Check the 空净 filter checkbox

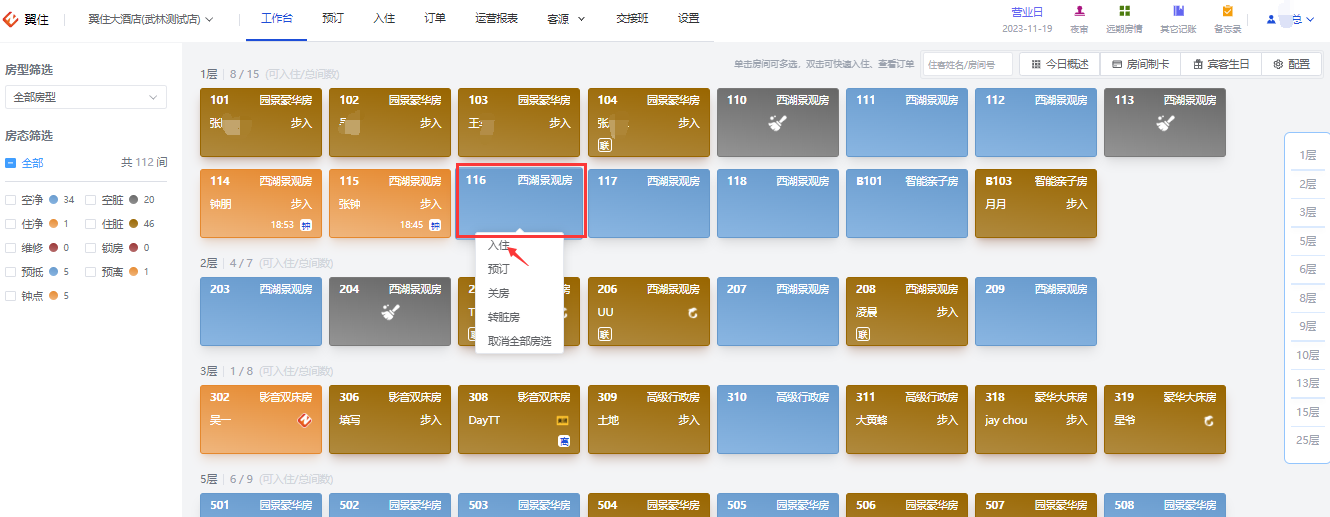10,200
